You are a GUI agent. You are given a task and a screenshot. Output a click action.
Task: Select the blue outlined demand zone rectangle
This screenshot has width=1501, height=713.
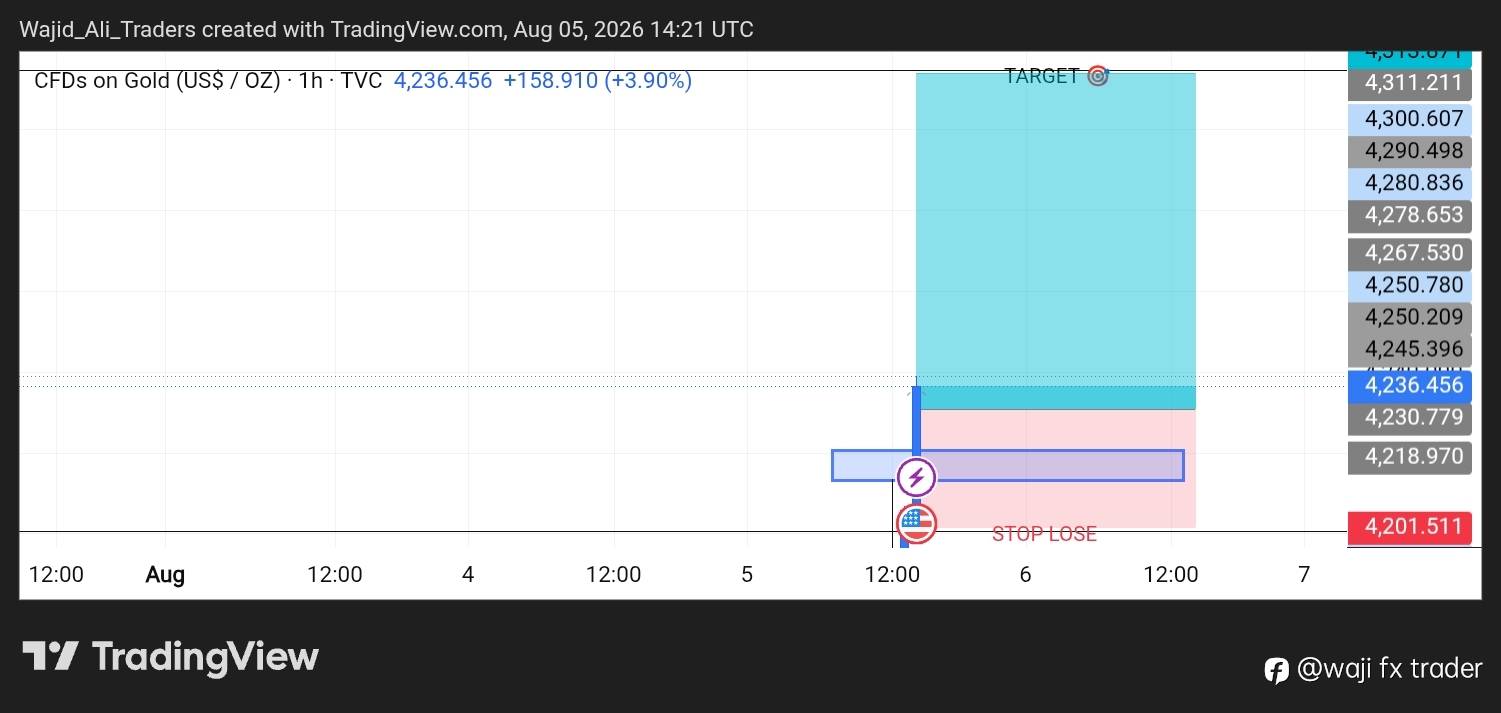pos(1008,465)
